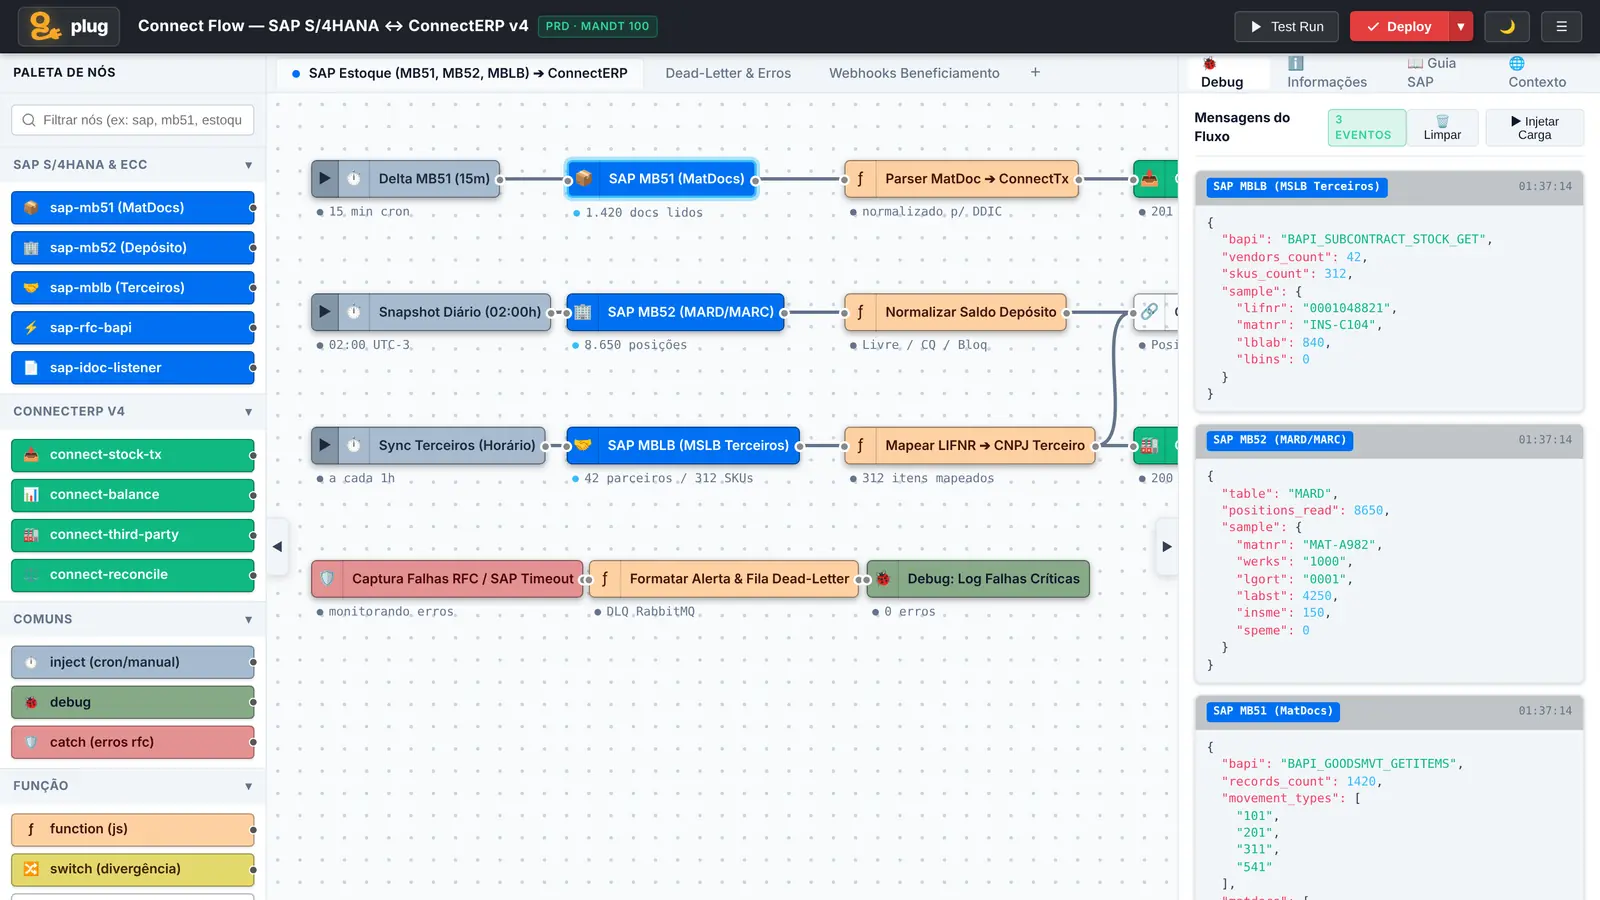
Task: Switch to Dead-Letter & Erros tab
Action: click(x=728, y=73)
